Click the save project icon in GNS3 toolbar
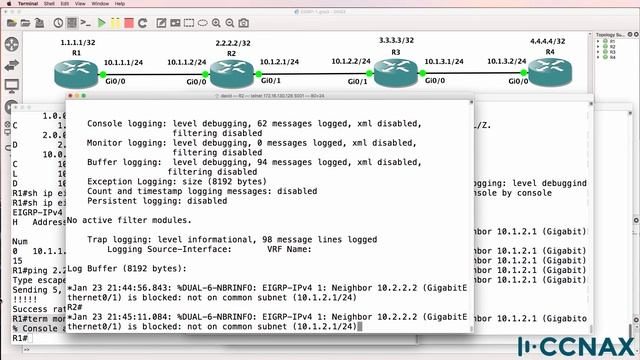Viewport: 640px width, 360px height. (39, 23)
